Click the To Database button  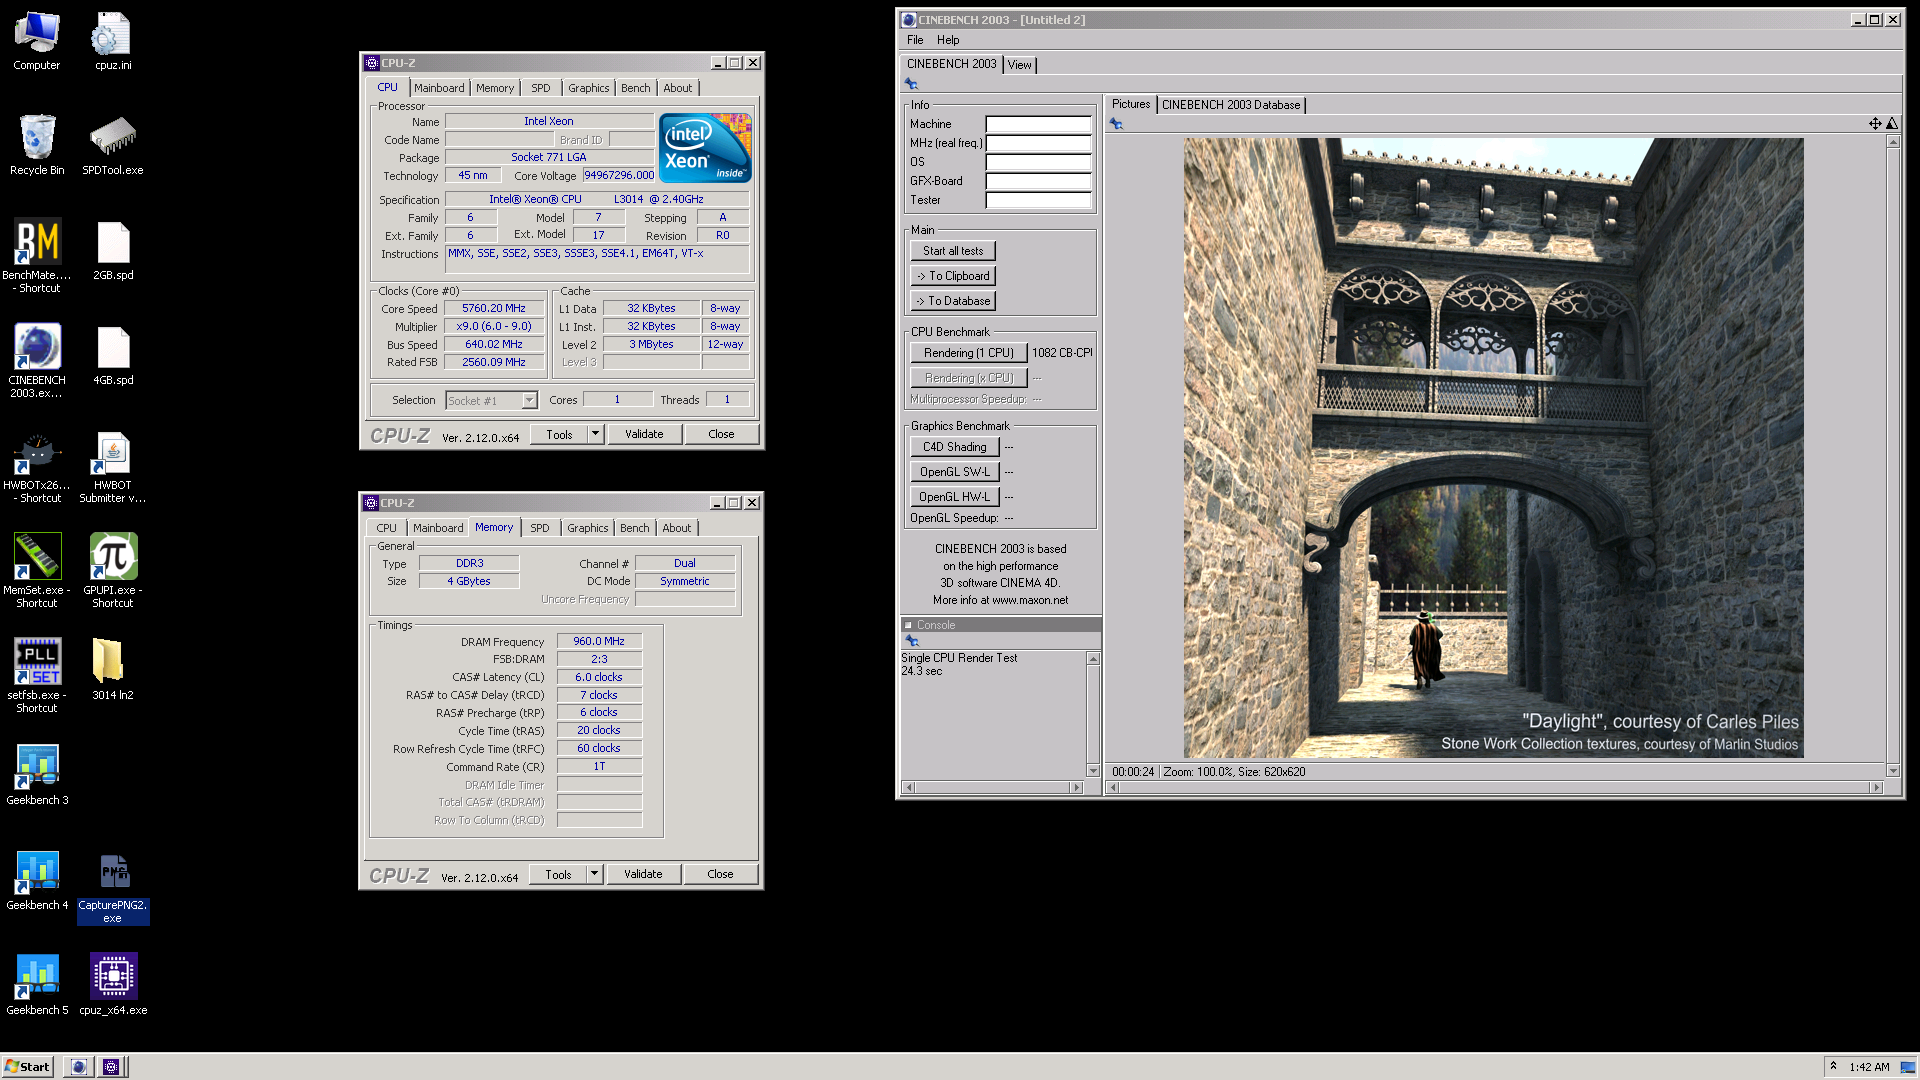tap(953, 301)
